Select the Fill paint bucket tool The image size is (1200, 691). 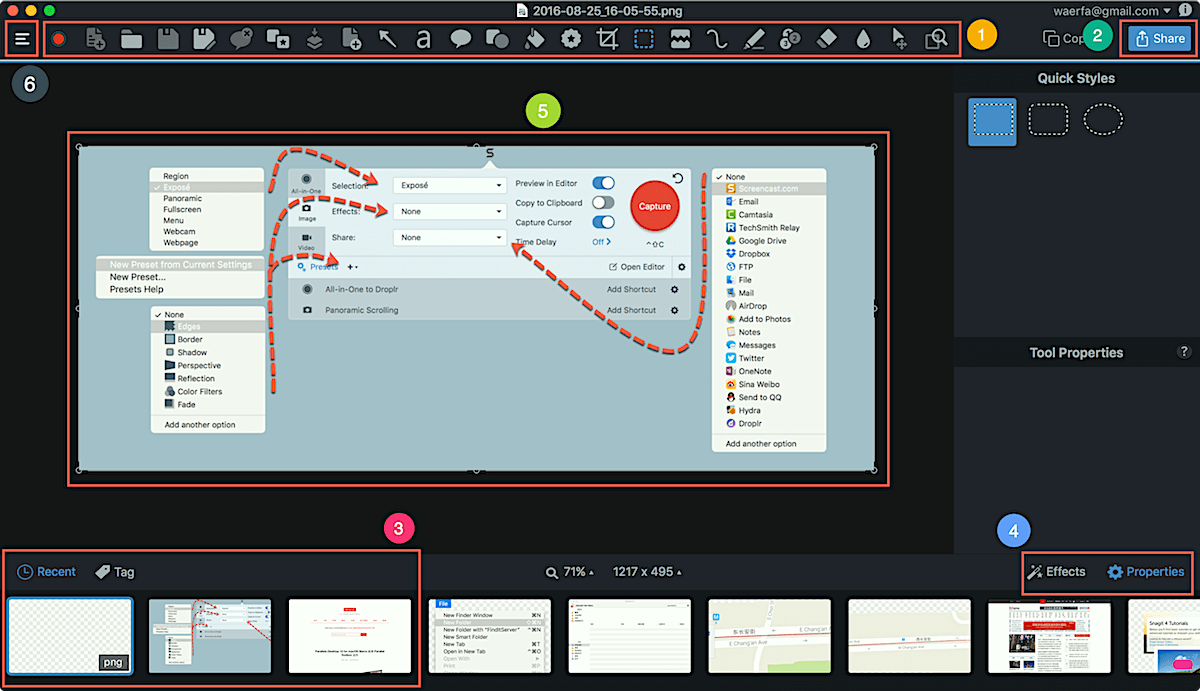pyautogui.click(x=534, y=40)
